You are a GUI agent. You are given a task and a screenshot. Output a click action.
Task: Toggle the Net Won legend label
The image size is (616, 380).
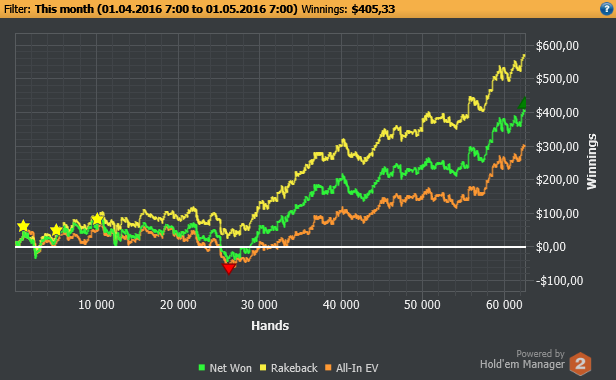tap(230, 368)
